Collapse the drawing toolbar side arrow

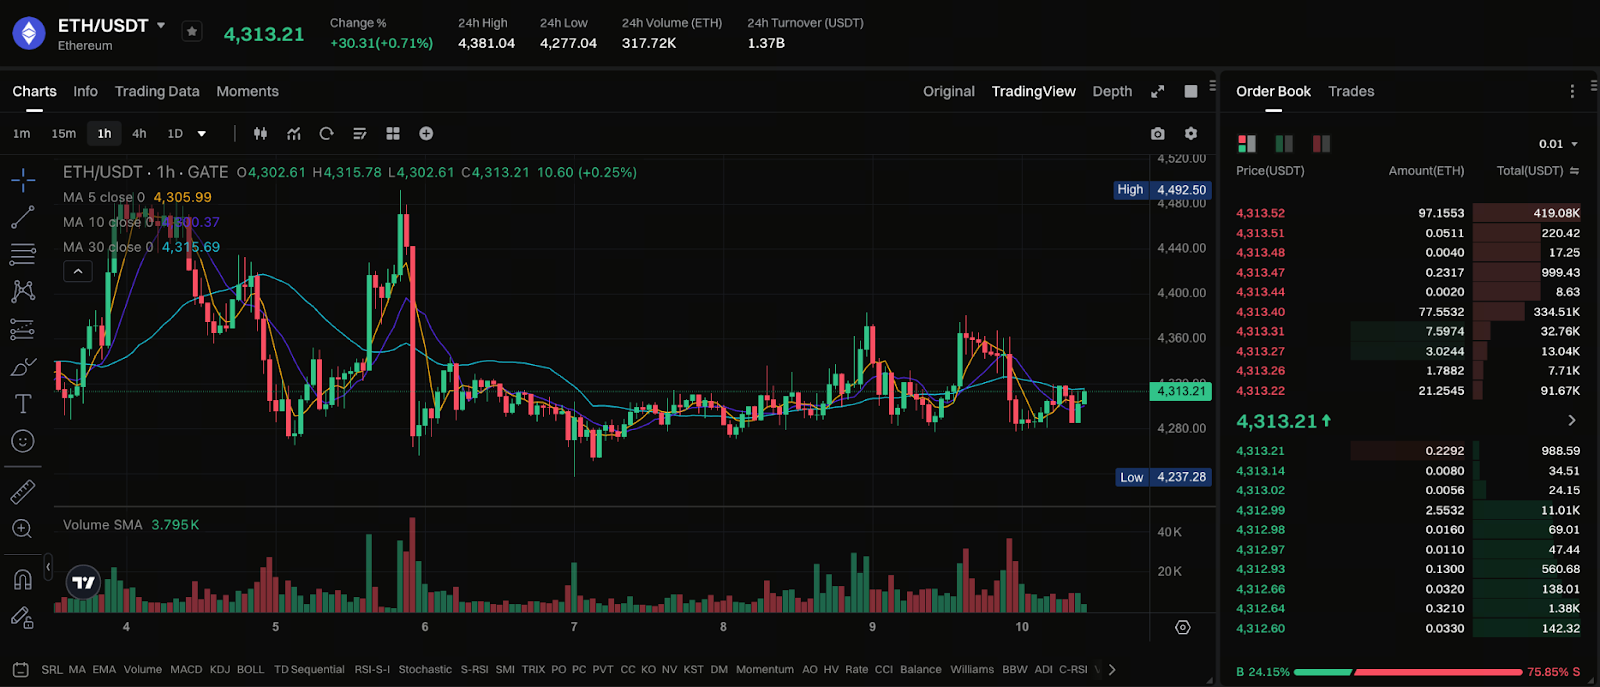coord(47,567)
